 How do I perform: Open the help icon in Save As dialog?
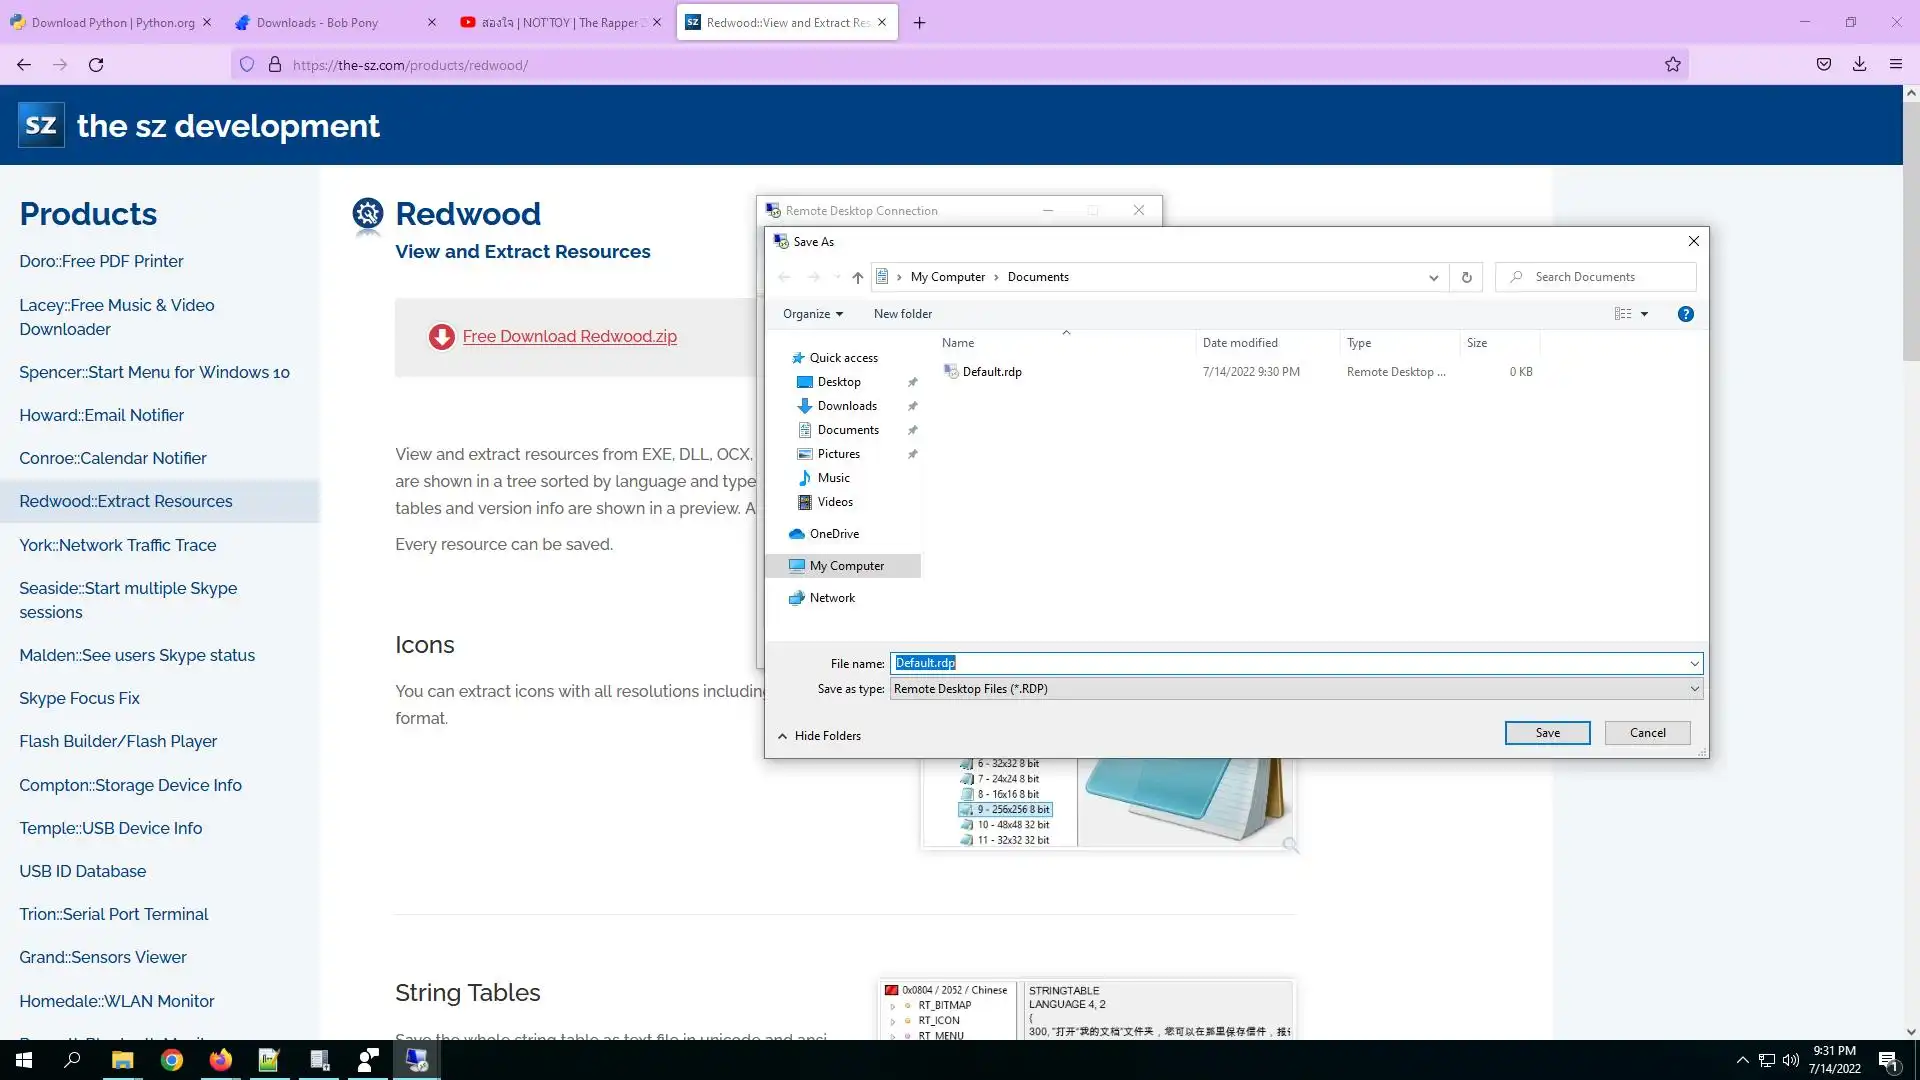pyautogui.click(x=1685, y=314)
